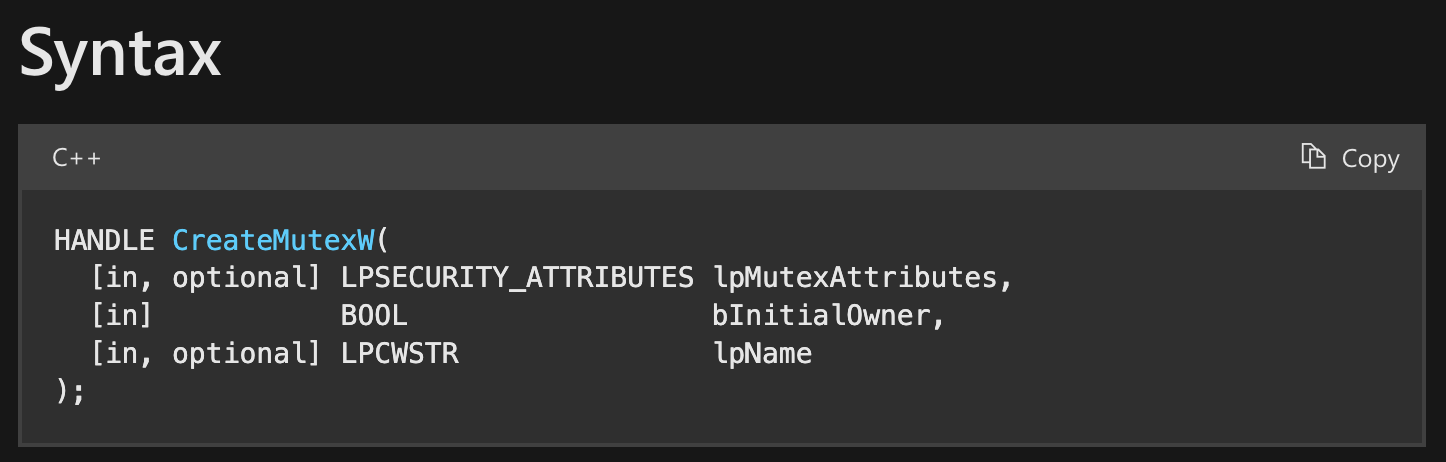Click the BOOL type keyword
The height and width of the screenshot is (462, 1446).
[374, 316]
